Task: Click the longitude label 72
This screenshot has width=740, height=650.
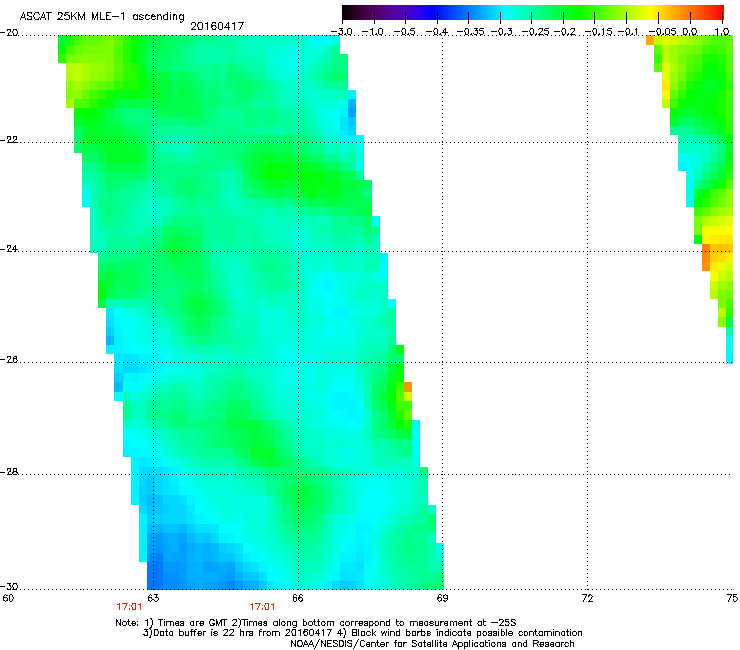Action: [588, 598]
